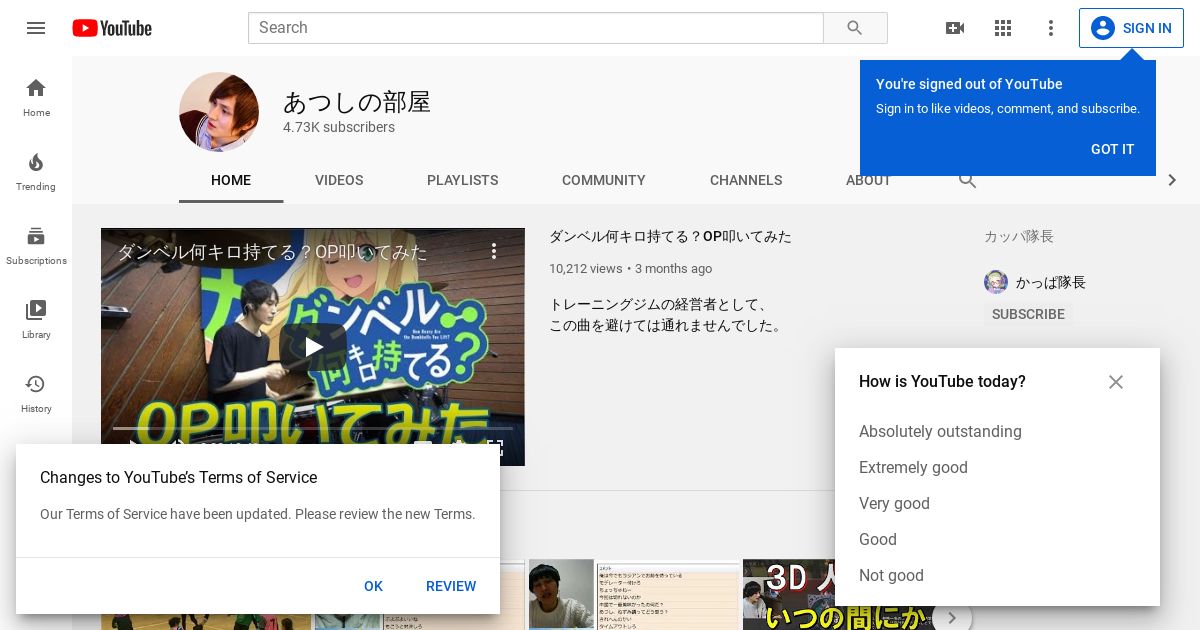Open the Channels tab
This screenshot has width=1200, height=630.
click(x=746, y=180)
